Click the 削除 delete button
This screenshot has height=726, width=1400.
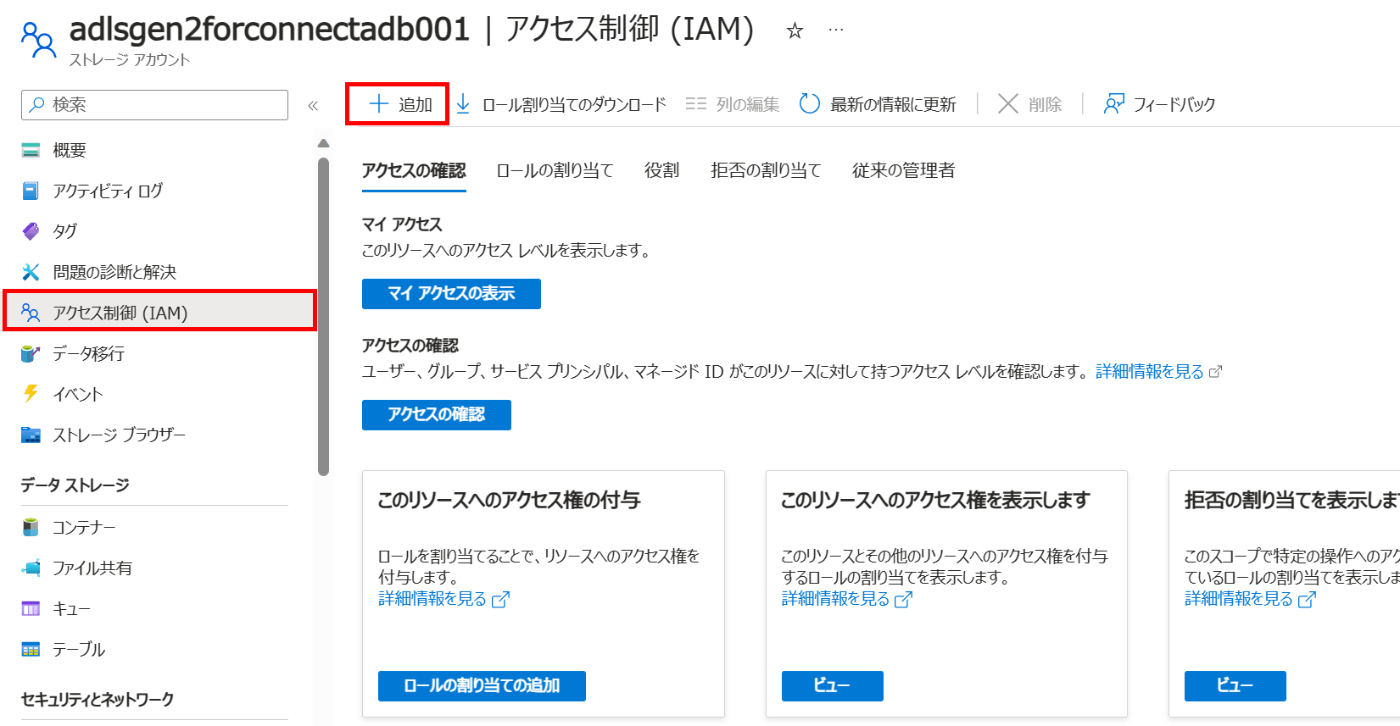(x=1030, y=104)
